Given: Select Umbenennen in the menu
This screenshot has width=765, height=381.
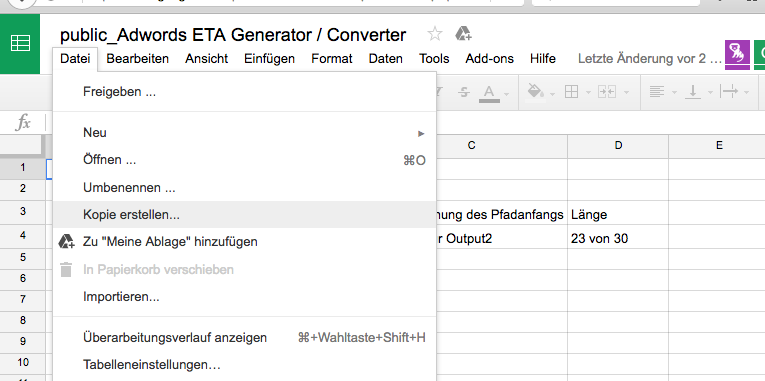Looking at the screenshot, I should point(244,188).
